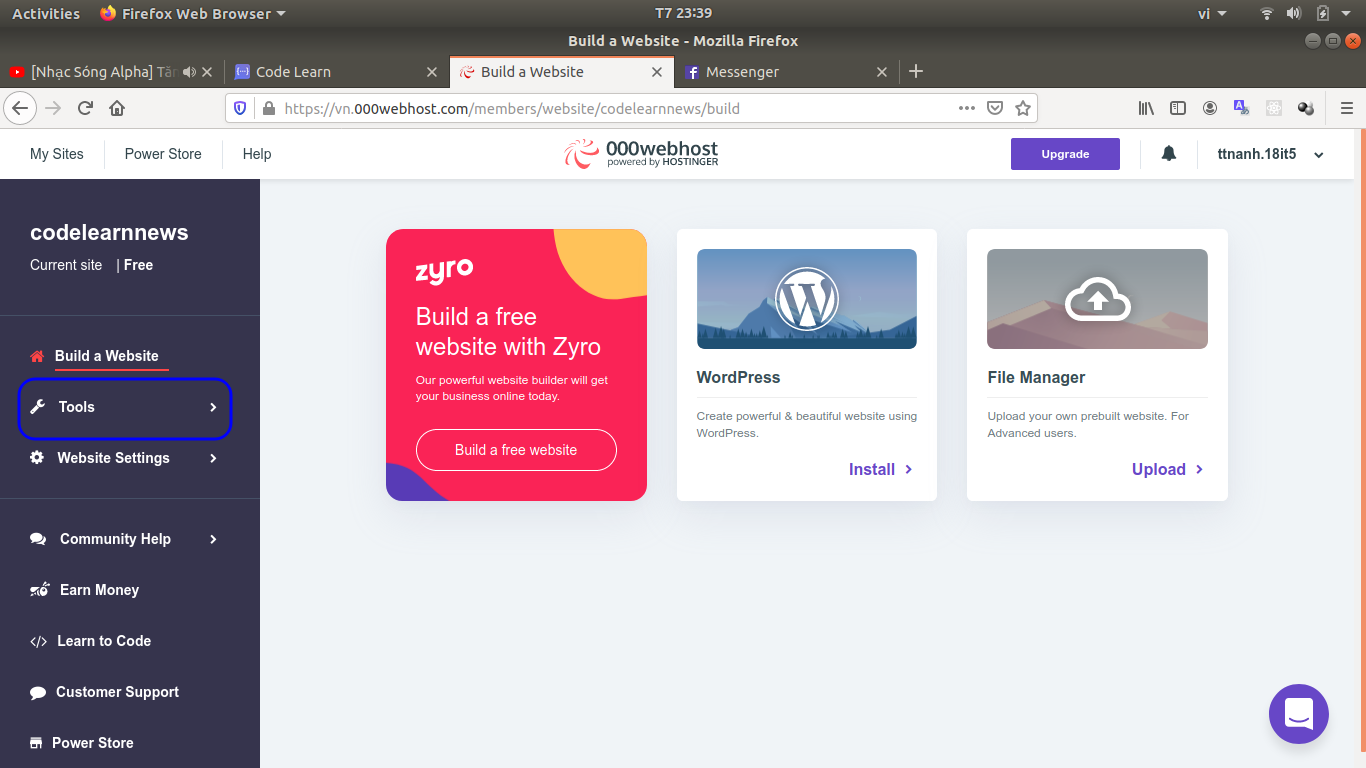The height and width of the screenshot is (768, 1366).
Task: View site security lock information
Action: coord(268,108)
